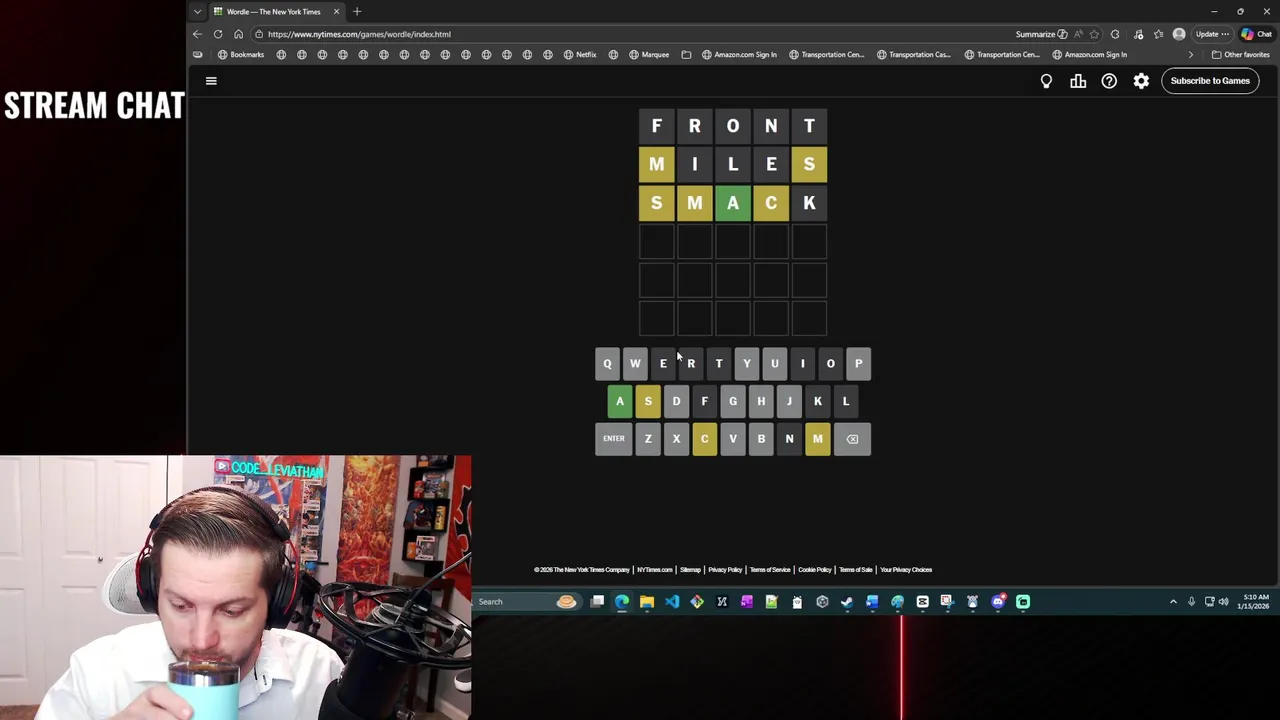The image size is (1280, 720).
Task: Tap the U key on Wordle keyboard
Action: pyautogui.click(x=775, y=364)
